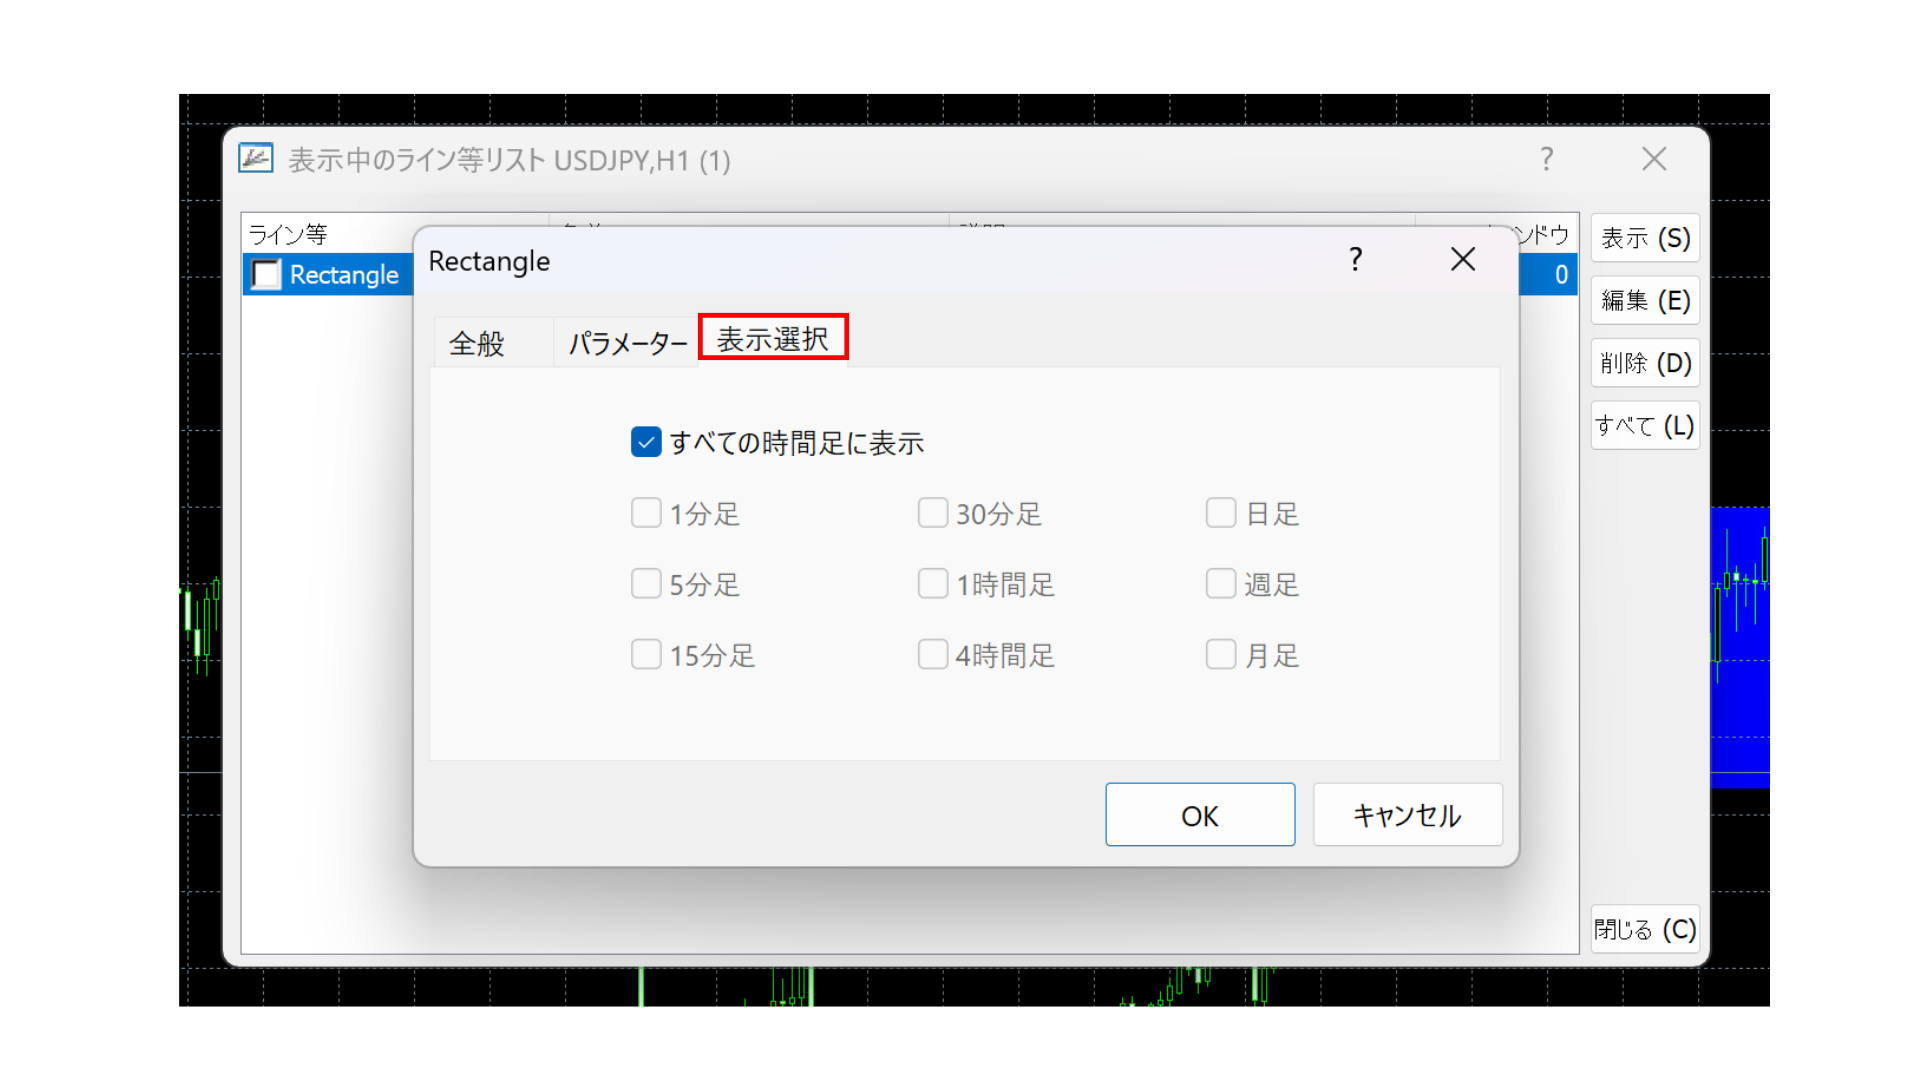This screenshot has height=1080, width=1920.
Task: Click the 編集 (E) button
Action: [x=1644, y=300]
